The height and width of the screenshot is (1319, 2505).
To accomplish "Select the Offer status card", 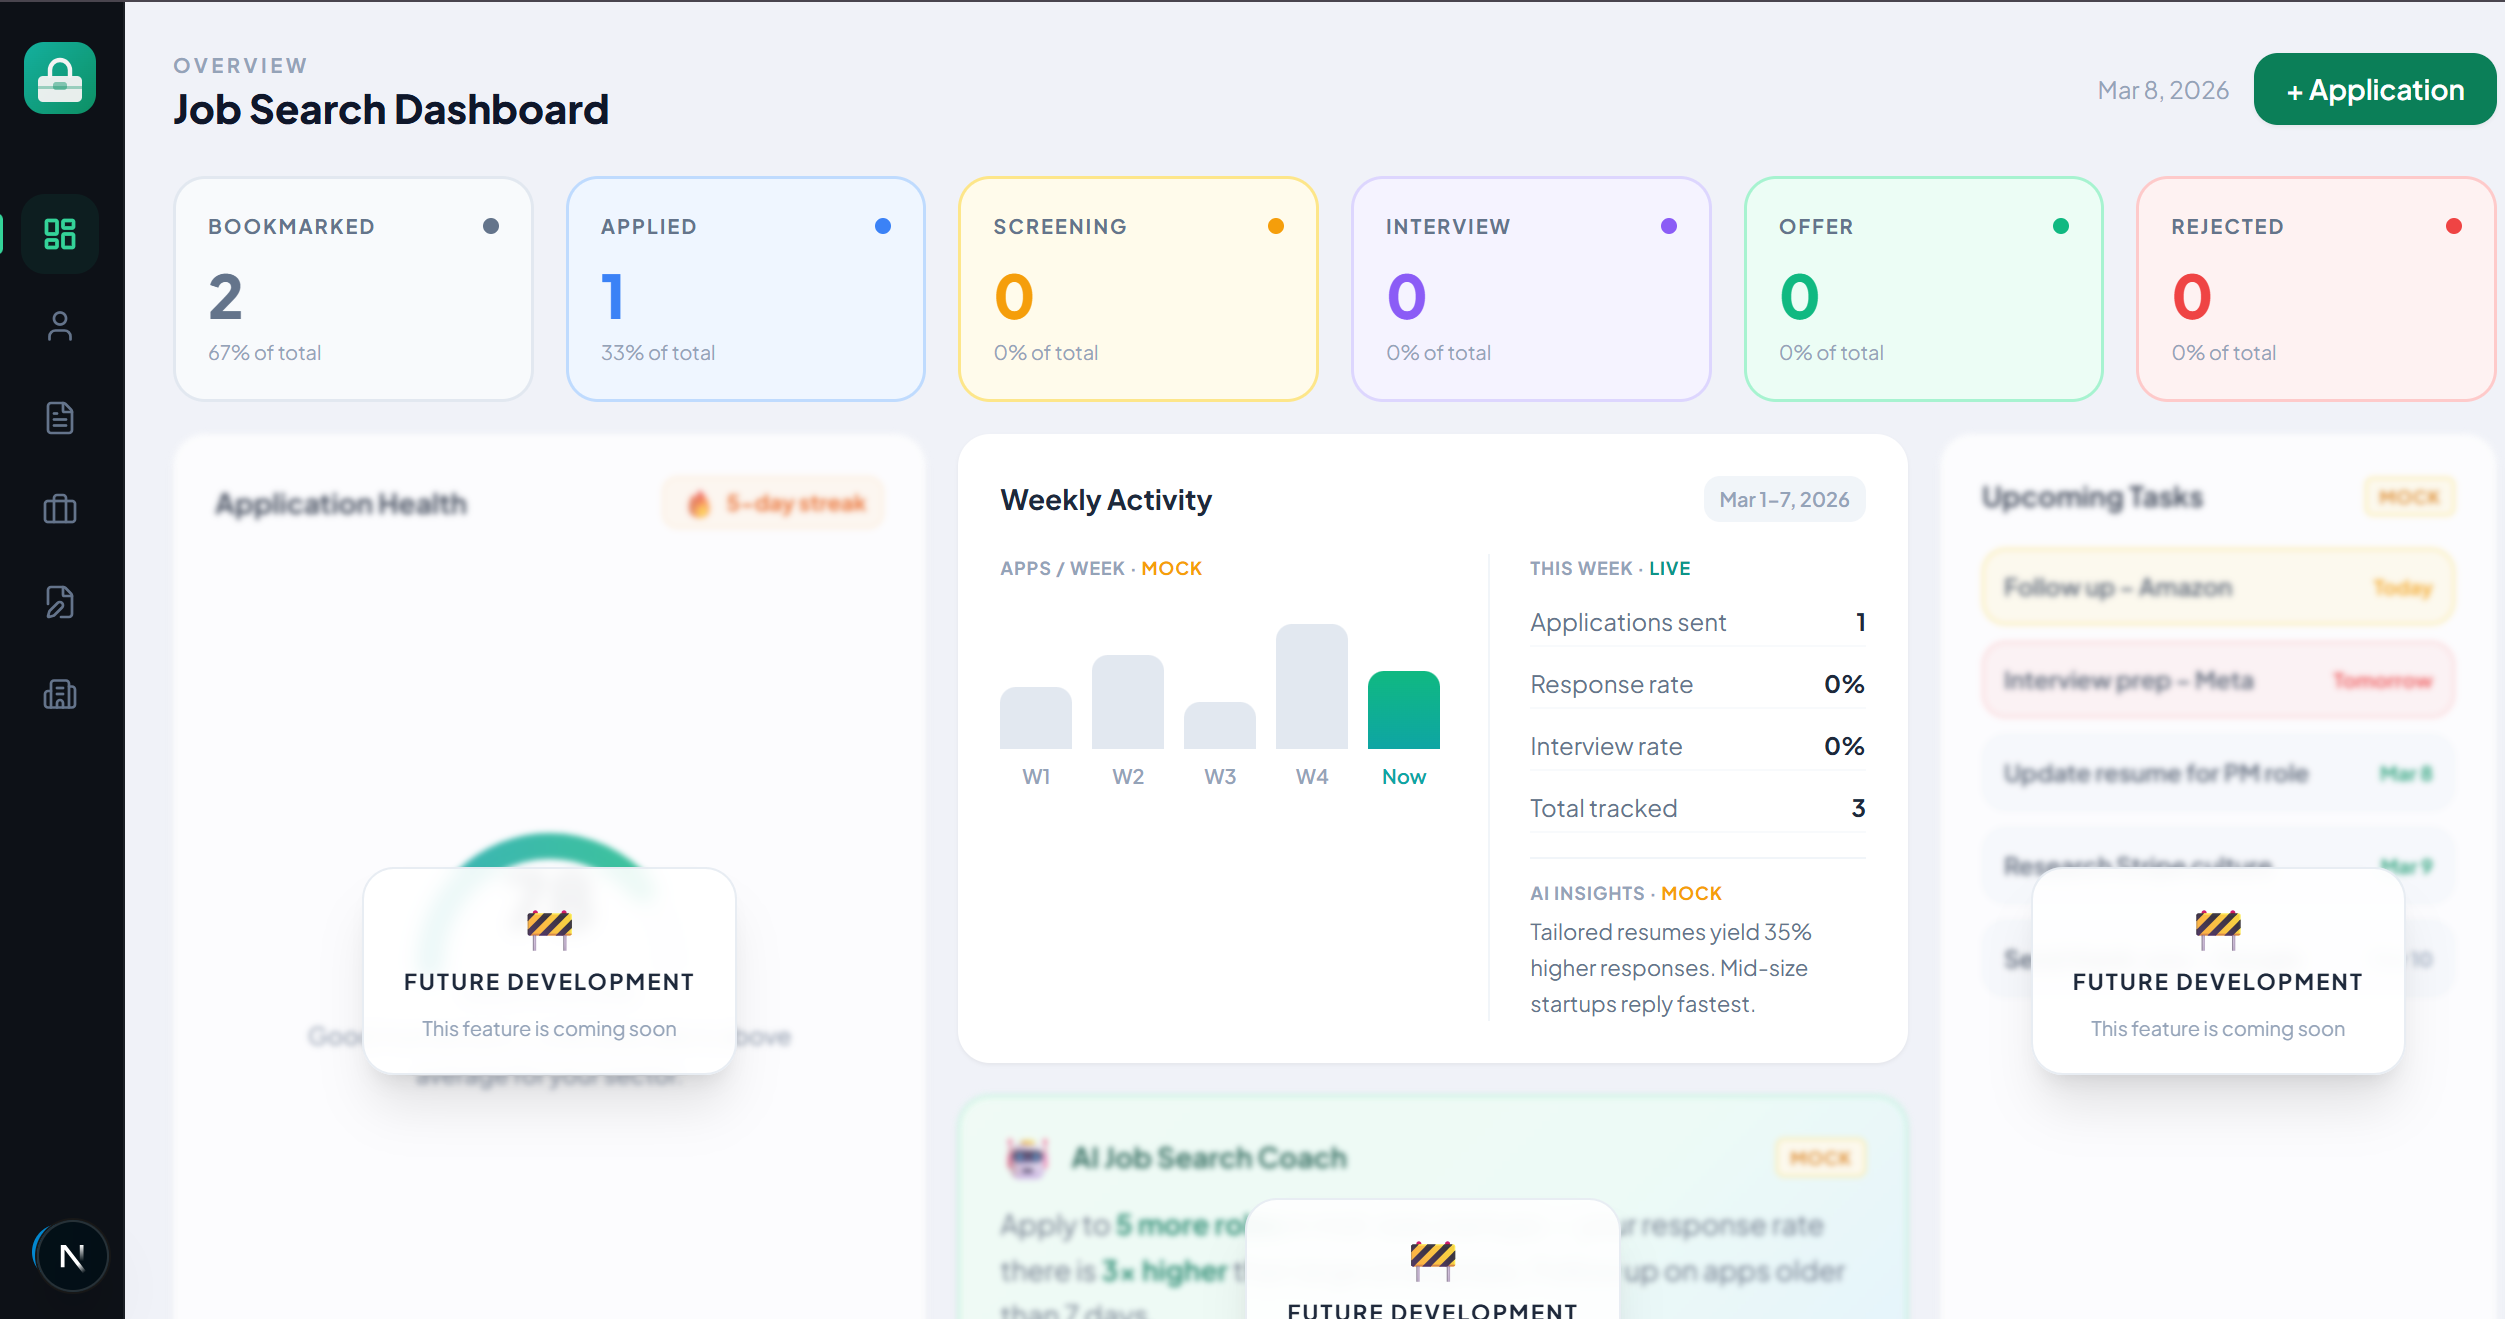I will tap(1923, 289).
